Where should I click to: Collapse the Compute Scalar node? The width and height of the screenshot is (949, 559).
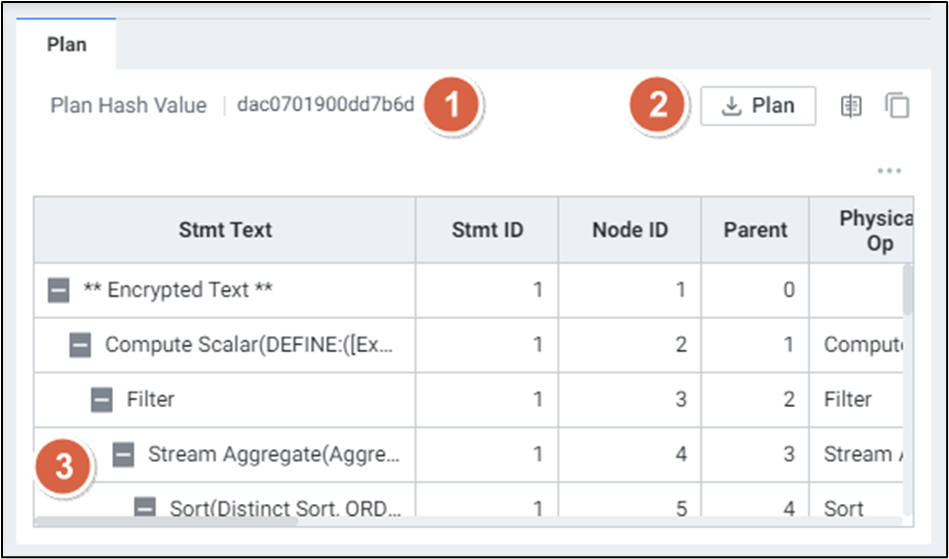pyautogui.click(x=80, y=346)
